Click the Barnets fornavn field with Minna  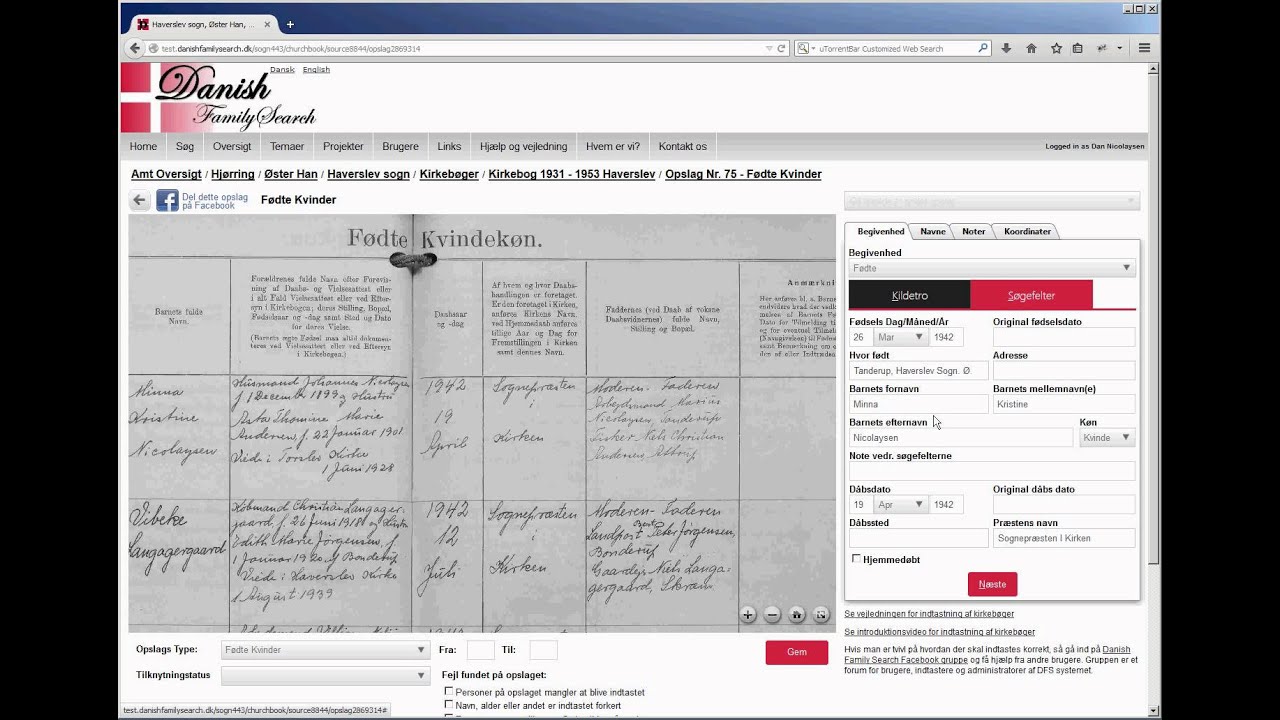[x=918, y=404]
